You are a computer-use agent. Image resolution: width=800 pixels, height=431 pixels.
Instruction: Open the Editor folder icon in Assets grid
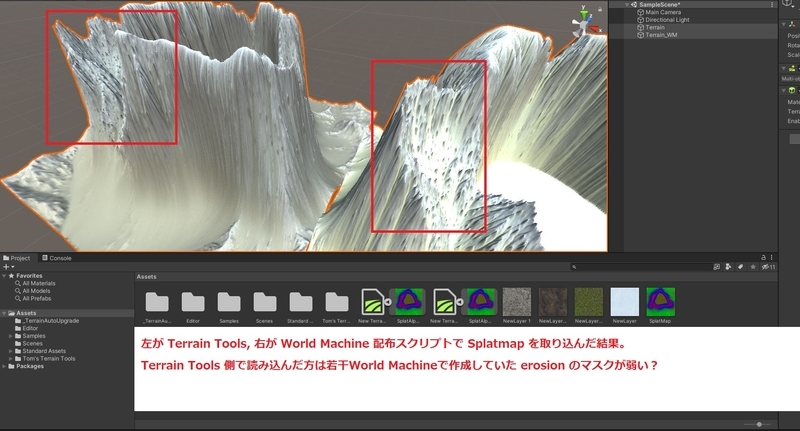coord(193,302)
